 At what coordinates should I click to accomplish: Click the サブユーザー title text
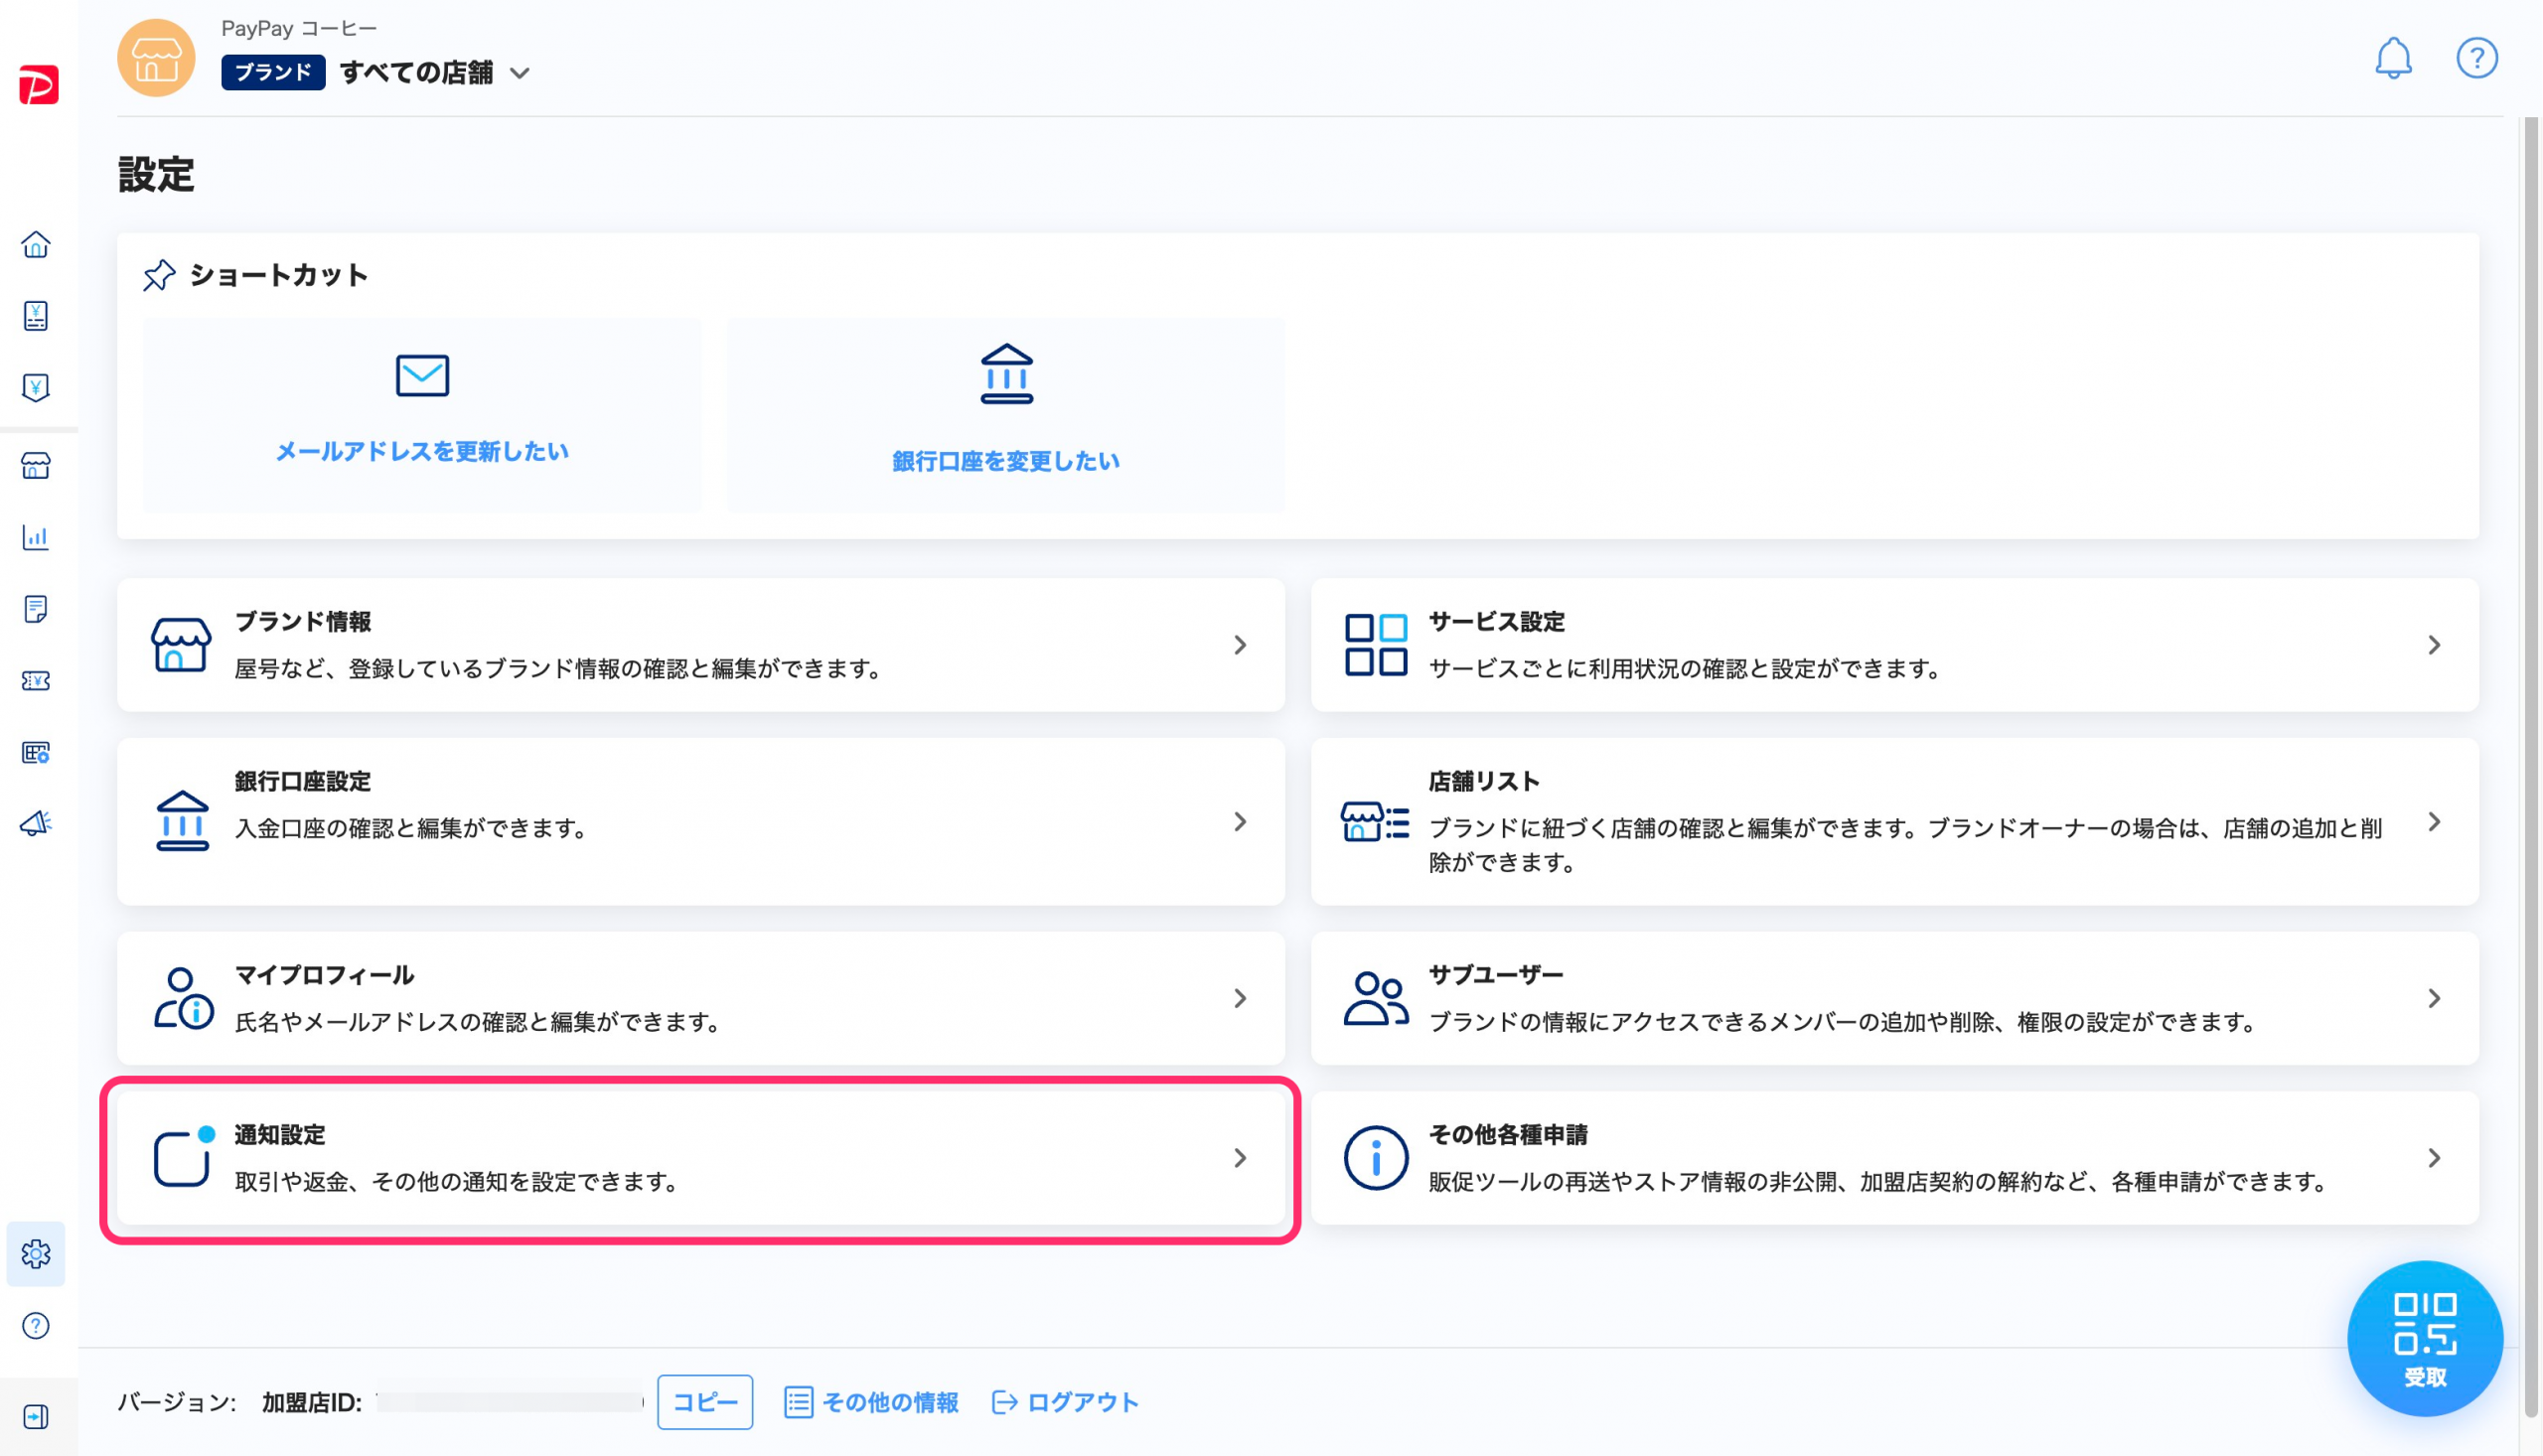tap(1496, 975)
